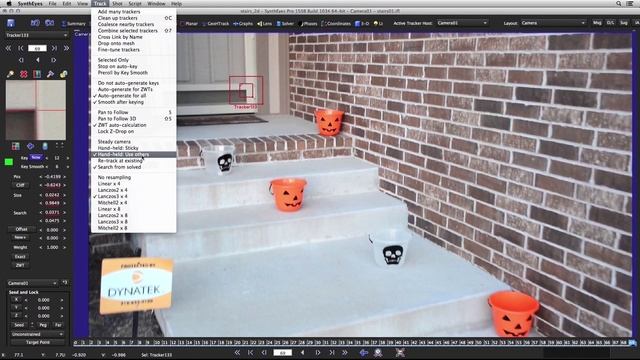Open the Phases room
This screenshot has height=360, width=640.
[x=309, y=24]
